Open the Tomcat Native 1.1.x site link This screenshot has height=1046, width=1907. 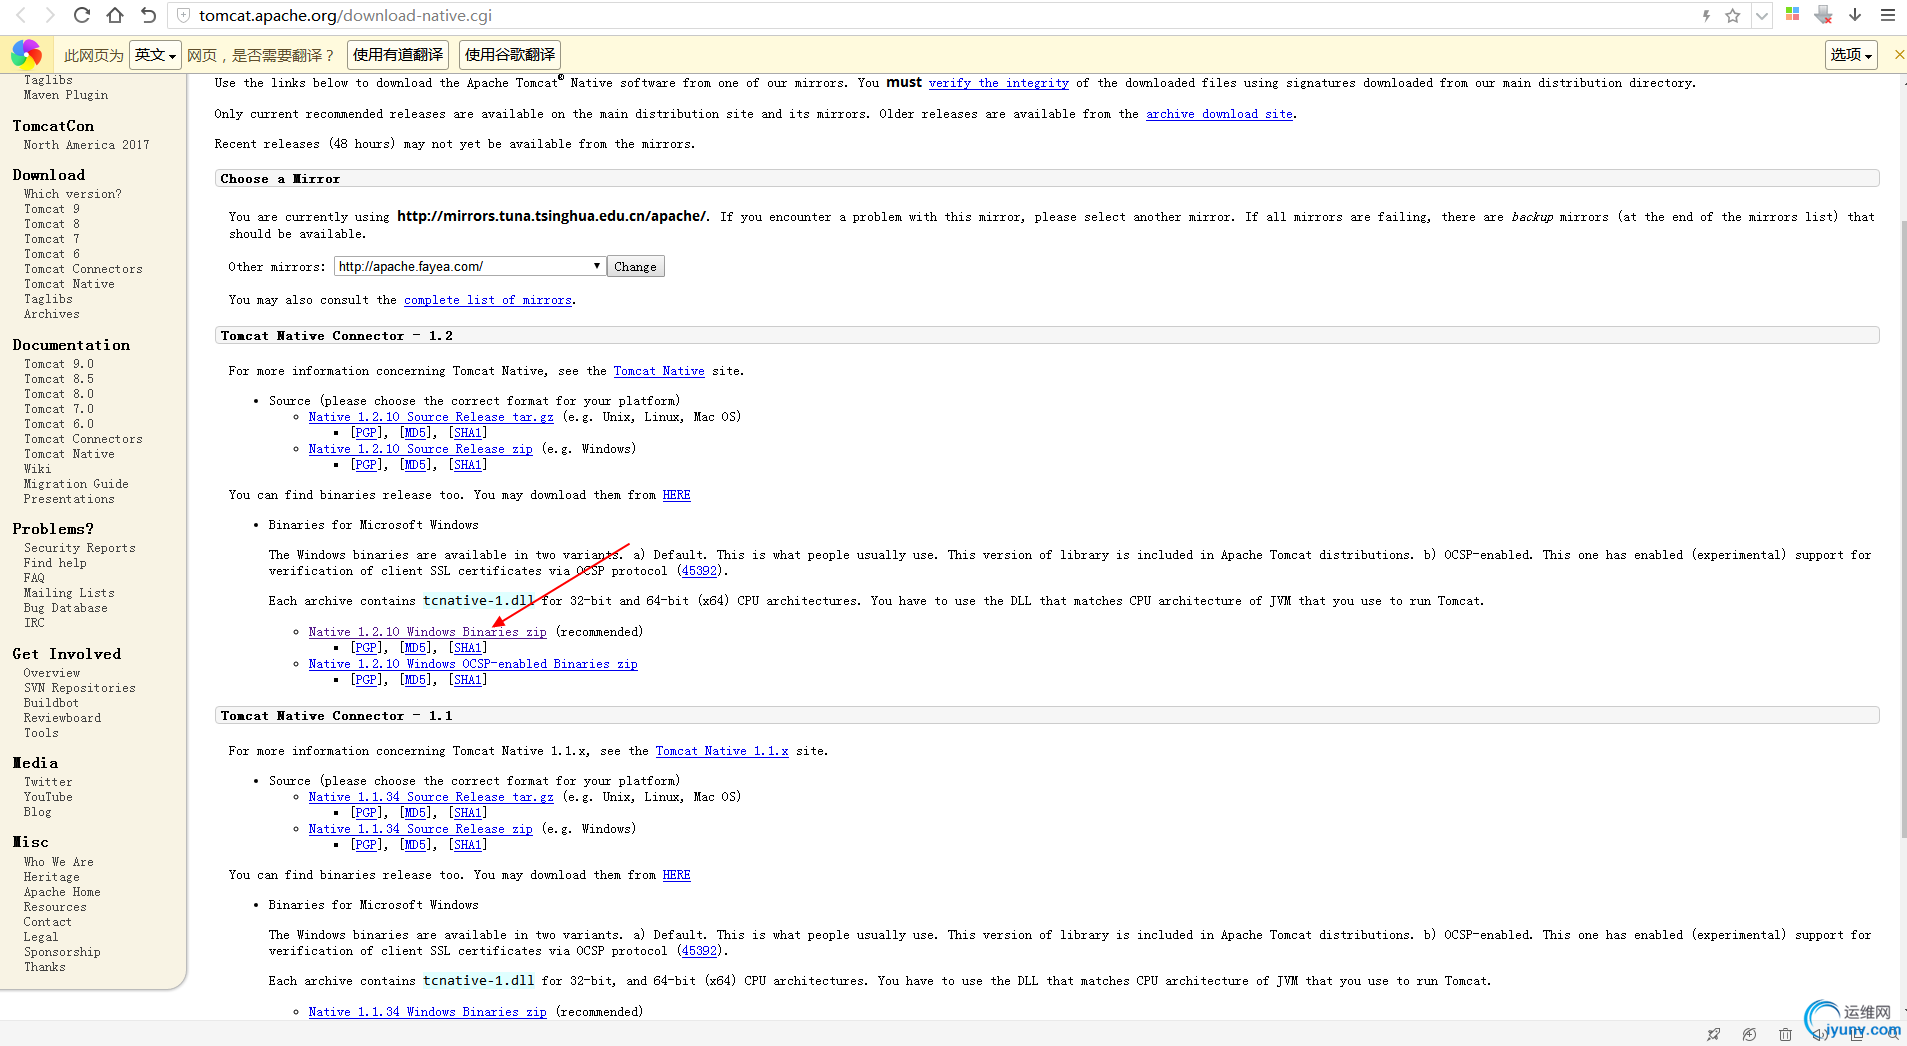(722, 751)
